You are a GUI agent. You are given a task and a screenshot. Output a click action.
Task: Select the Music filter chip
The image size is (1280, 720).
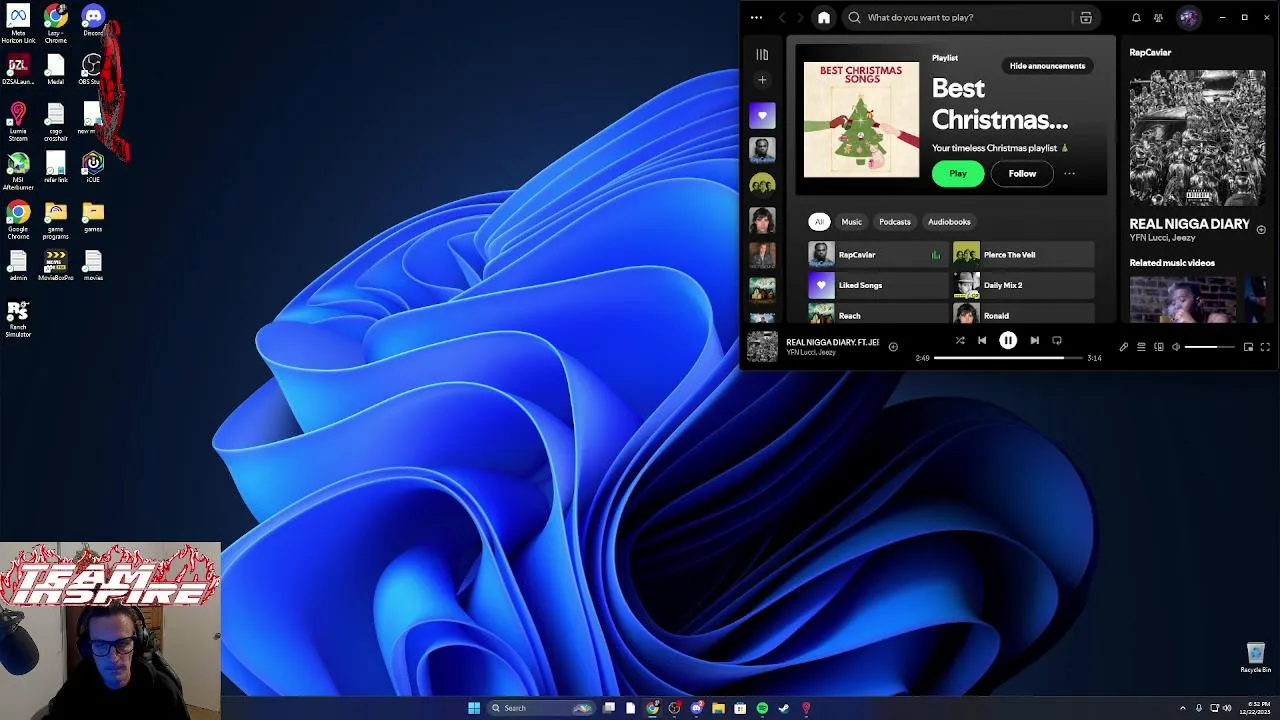coord(851,221)
